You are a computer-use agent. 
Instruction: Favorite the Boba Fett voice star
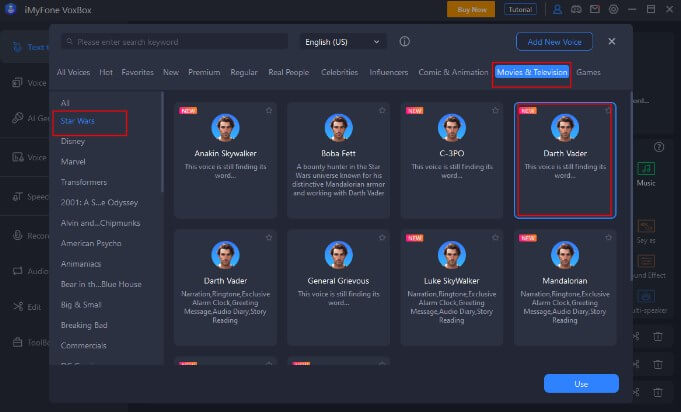click(x=382, y=110)
